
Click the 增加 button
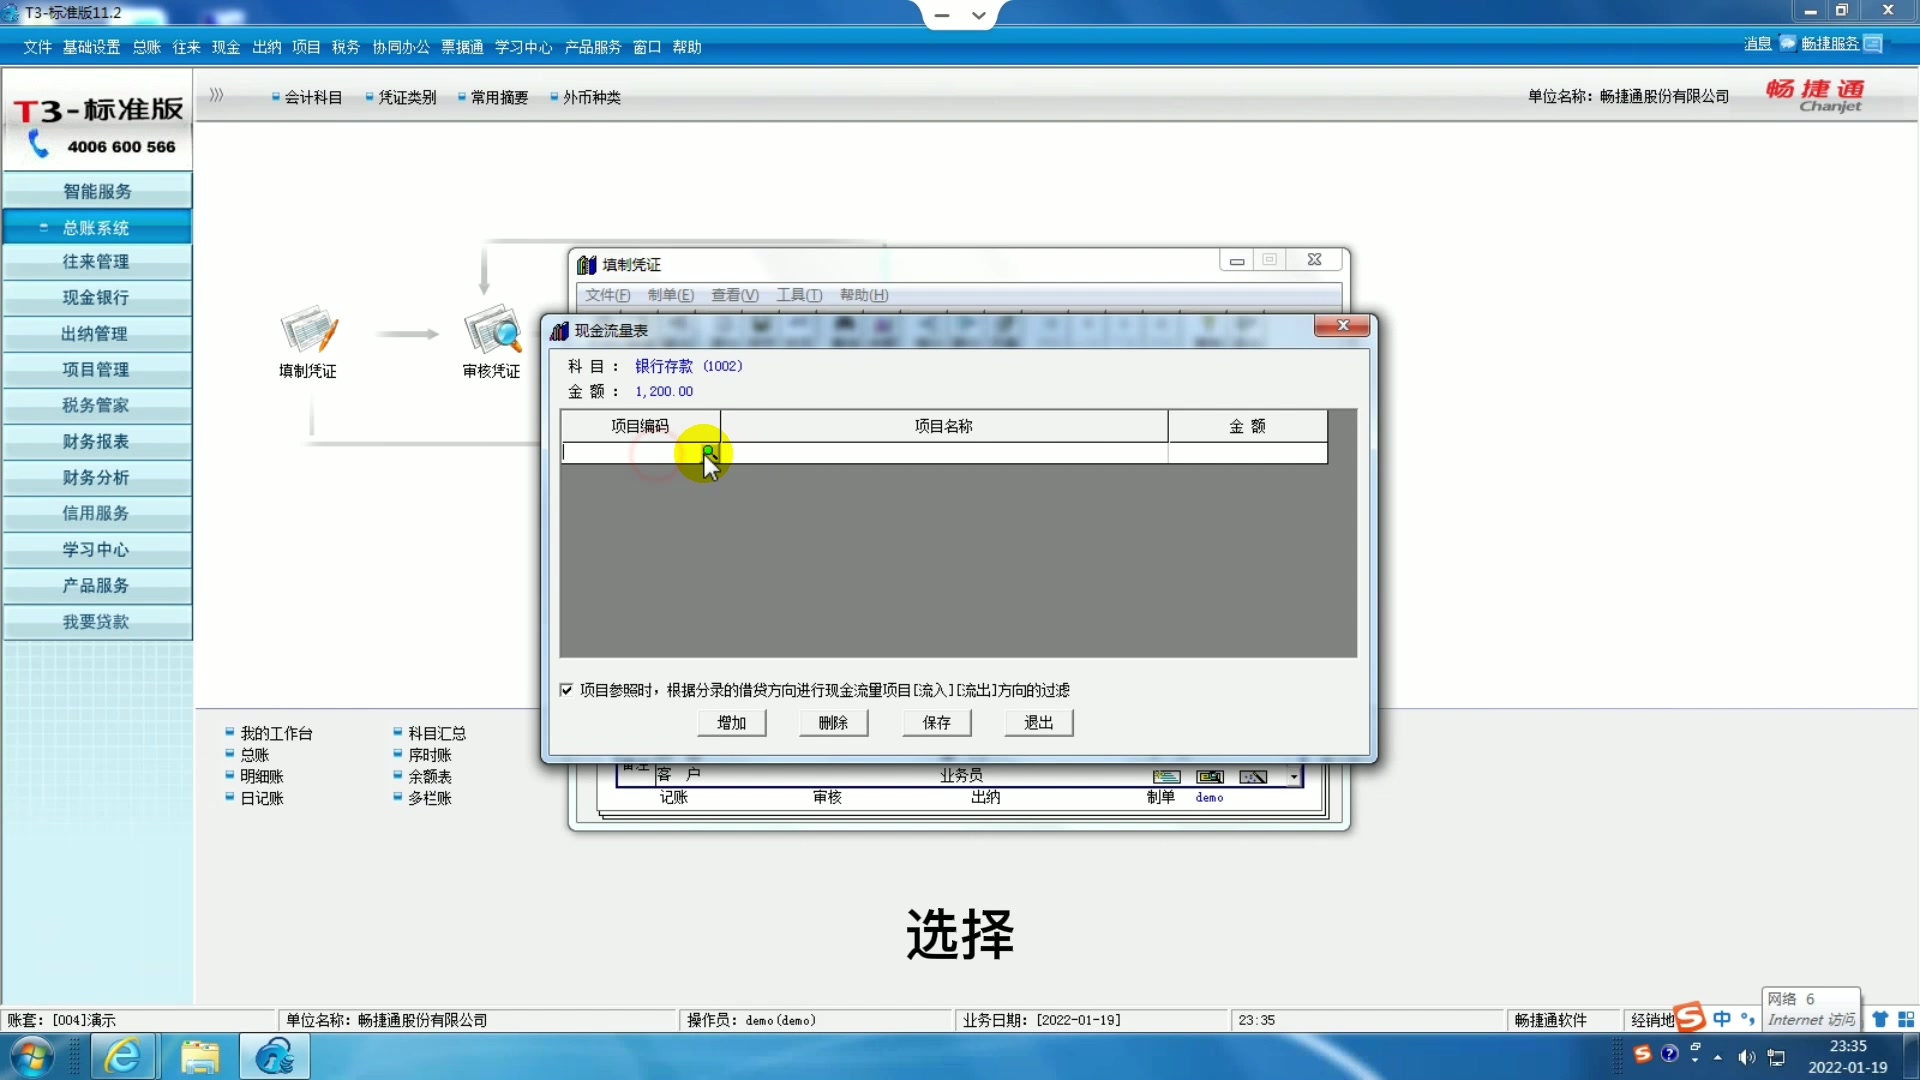click(x=732, y=722)
